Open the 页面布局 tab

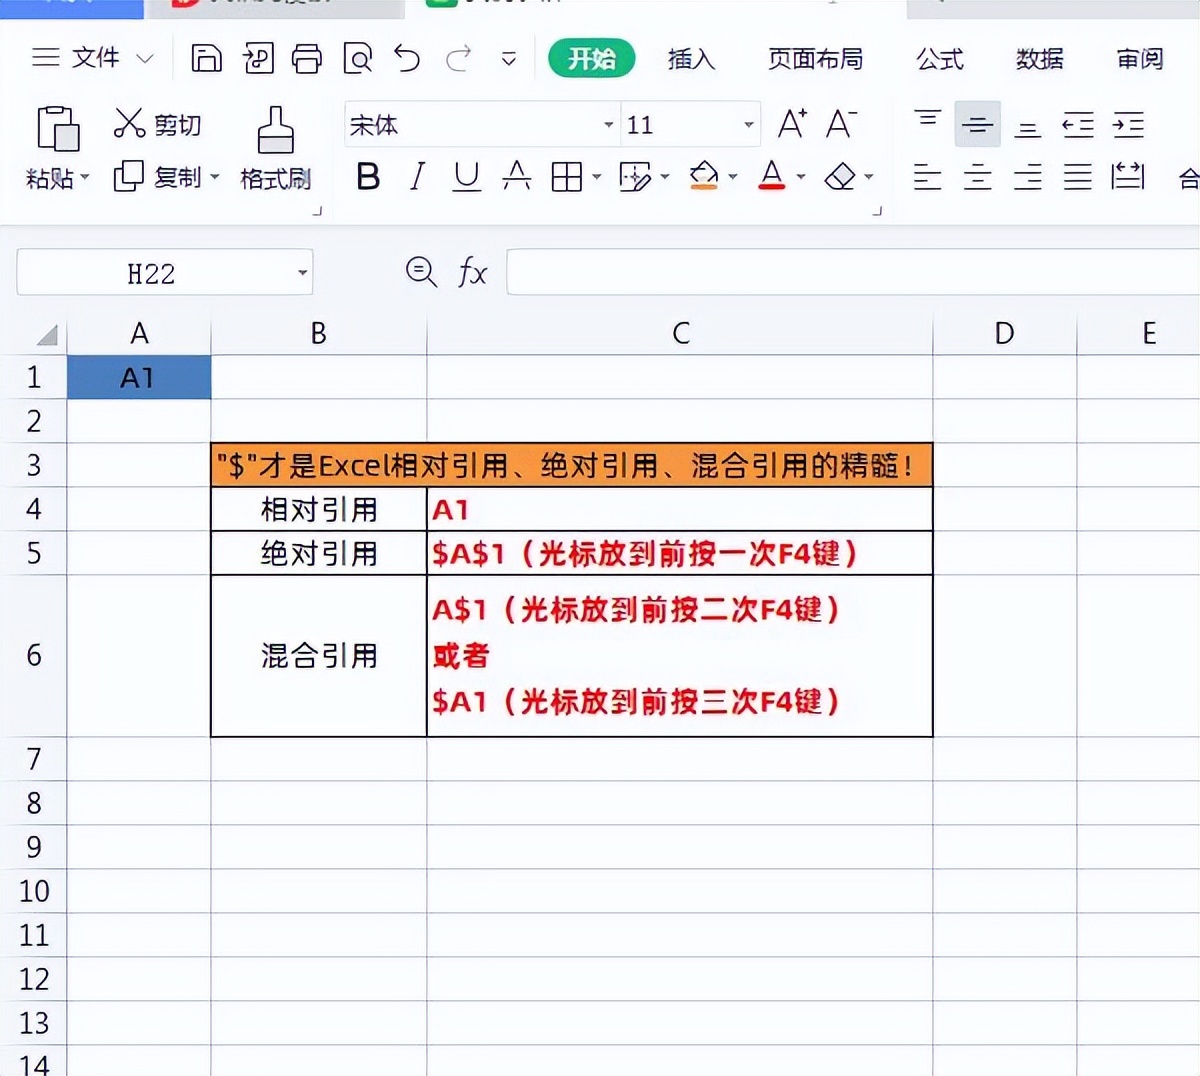815,59
